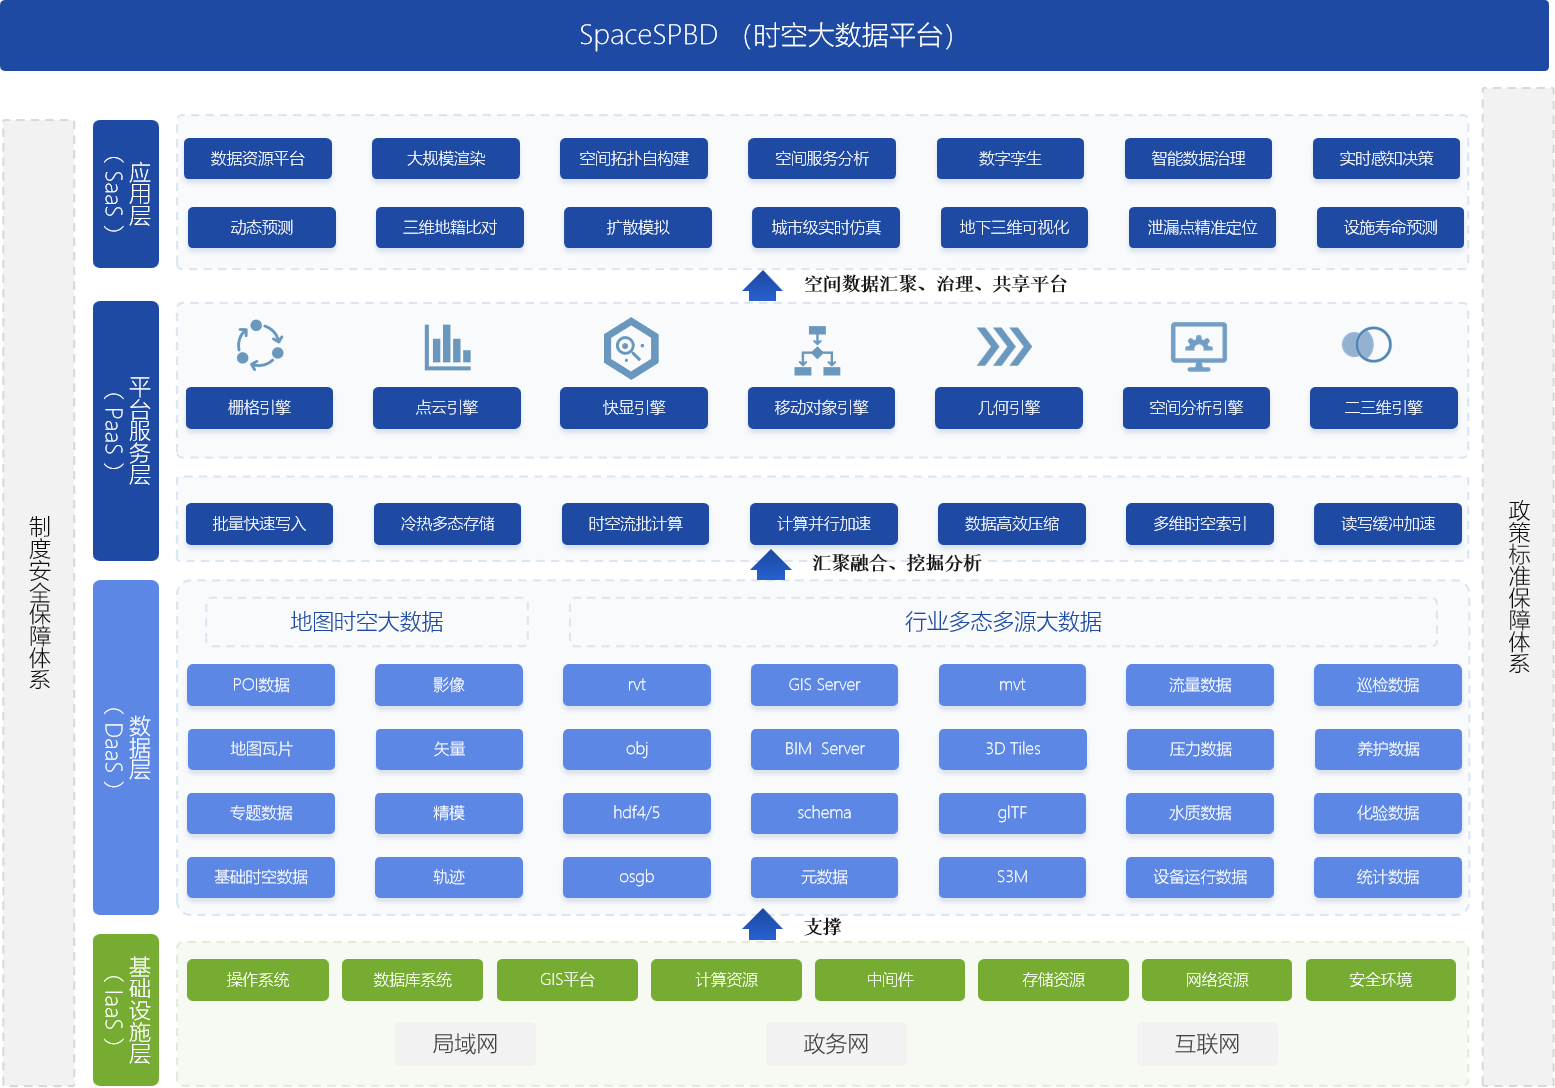The height and width of the screenshot is (1088, 1555).
Task: Click the 互联网 network box
Action: (1207, 1044)
